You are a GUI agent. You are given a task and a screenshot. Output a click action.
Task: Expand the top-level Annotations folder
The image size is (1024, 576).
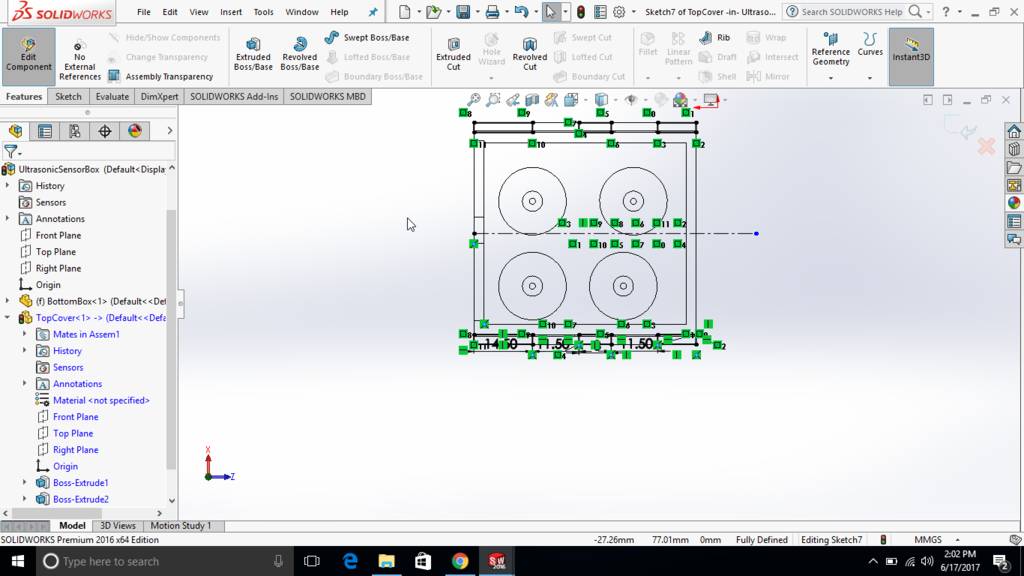pyautogui.click(x=8, y=218)
